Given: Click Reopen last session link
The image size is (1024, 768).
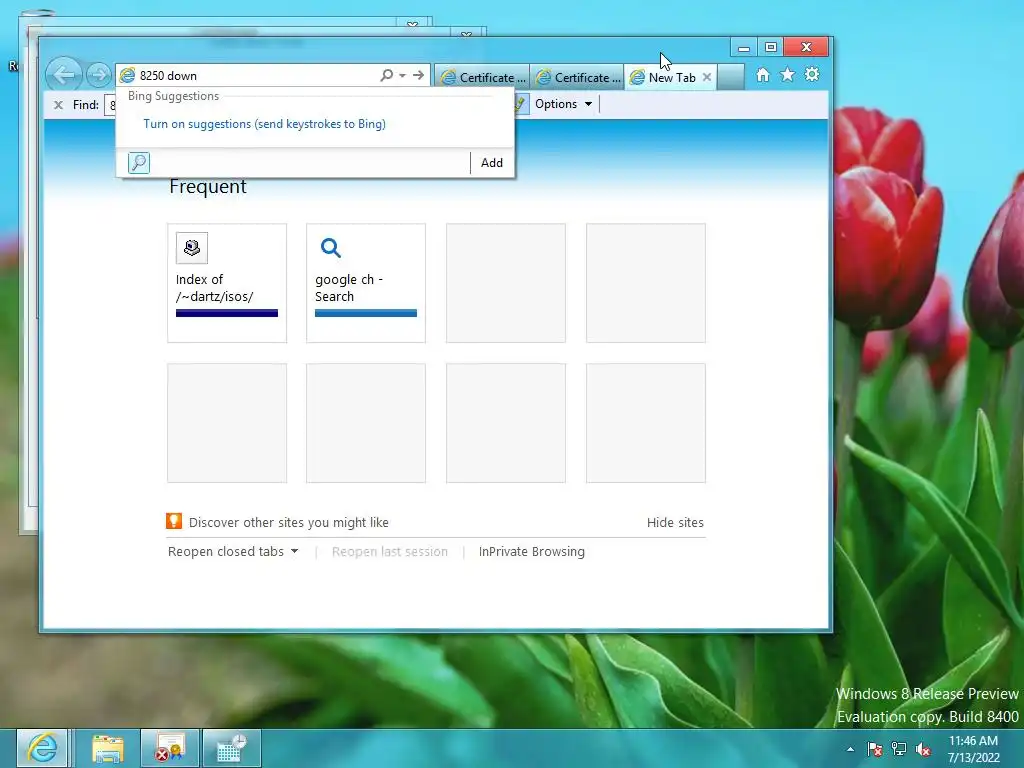Looking at the screenshot, I should pyautogui.click(x=390, y=551).
